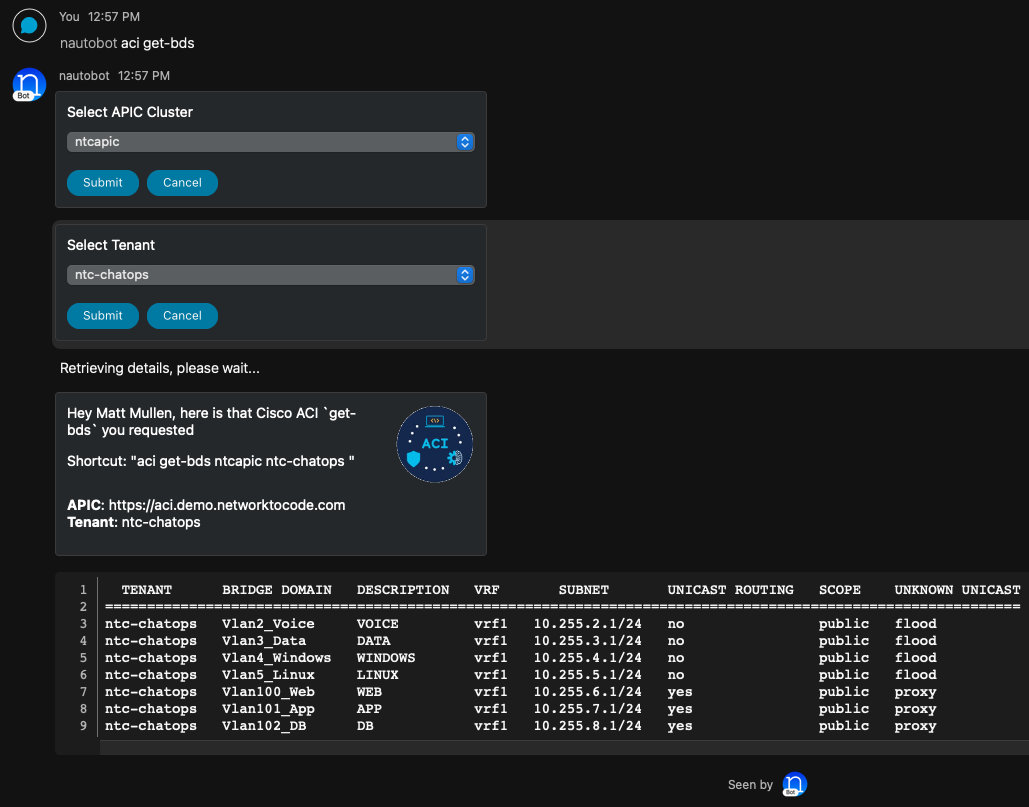Click the arrow stepper on ntc-chatops dropdown
The image size is (1029, 807).
click(x=465, y=275)
